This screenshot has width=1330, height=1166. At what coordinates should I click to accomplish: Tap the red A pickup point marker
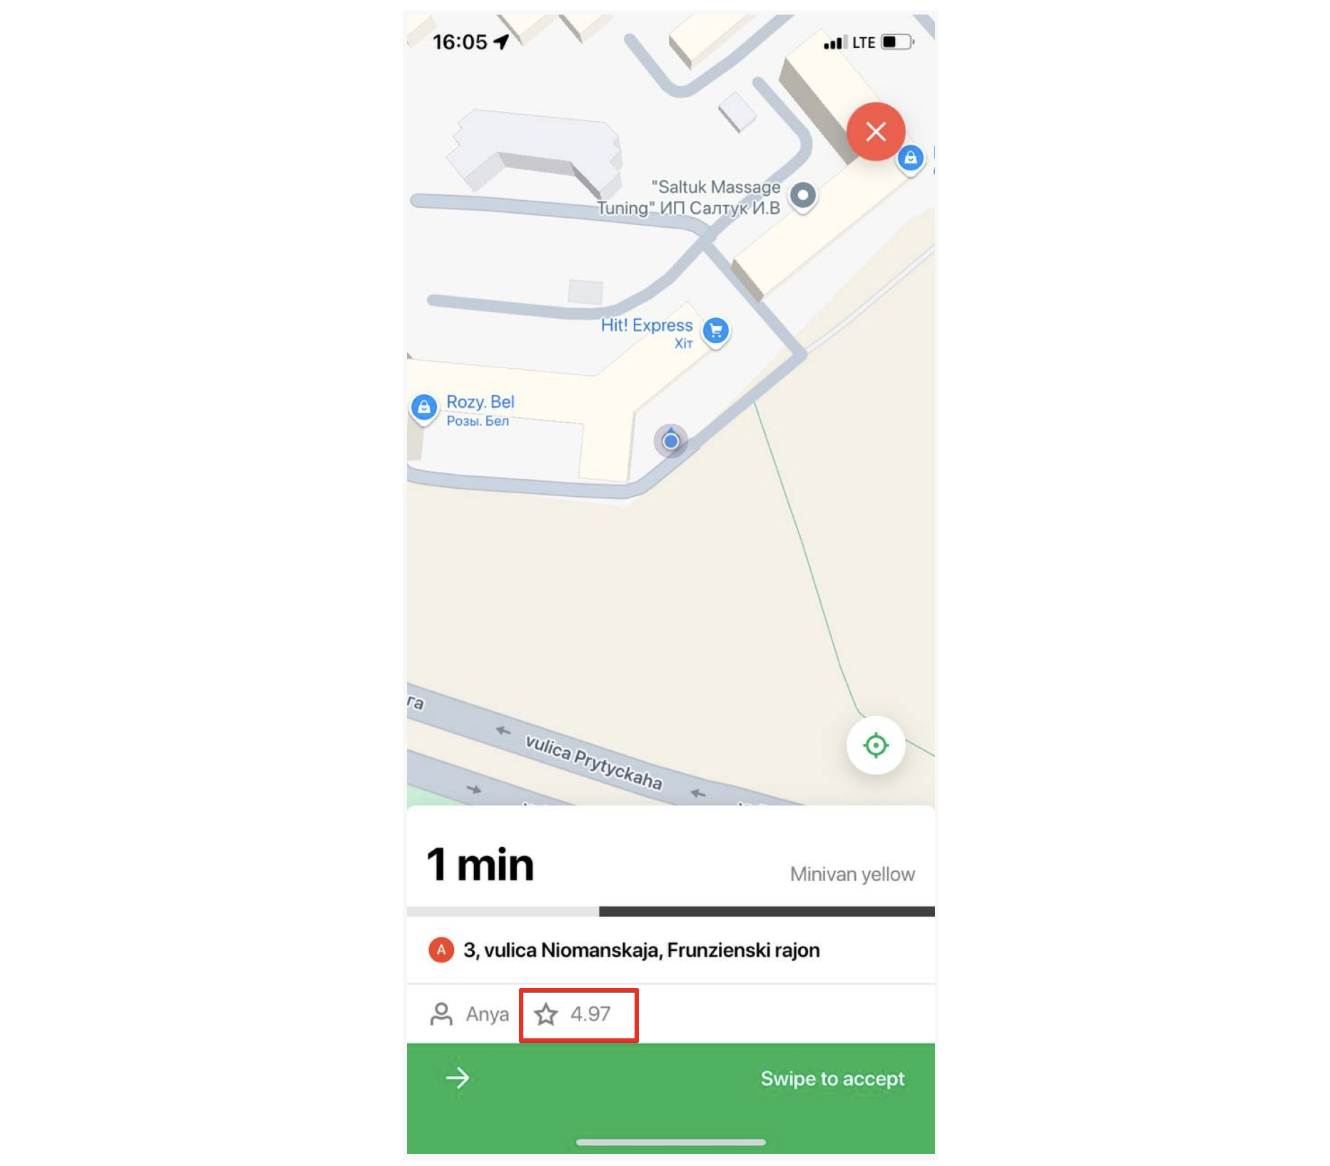pyautogui.click(x=441, y=950)
